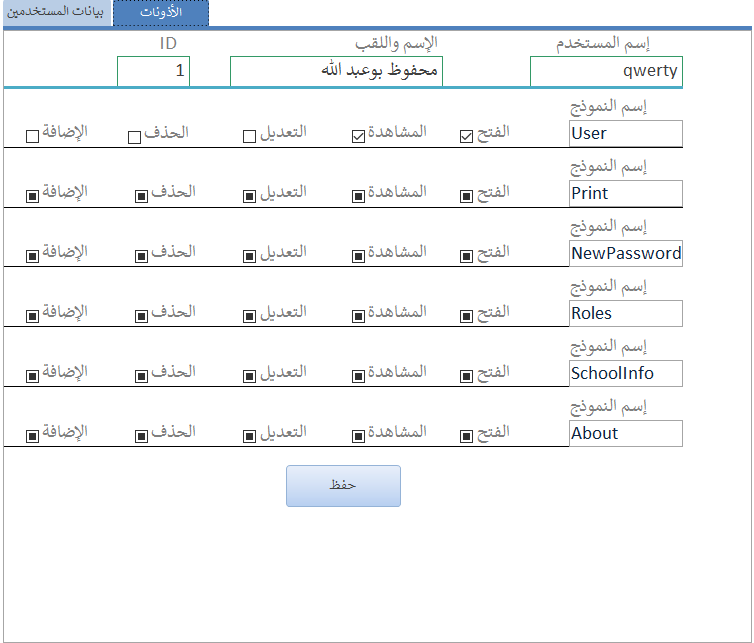Screen dimensions: 754x643
Task: Toggle الفتح checkbox for SchoolInfo
Action: pos(466,376)
